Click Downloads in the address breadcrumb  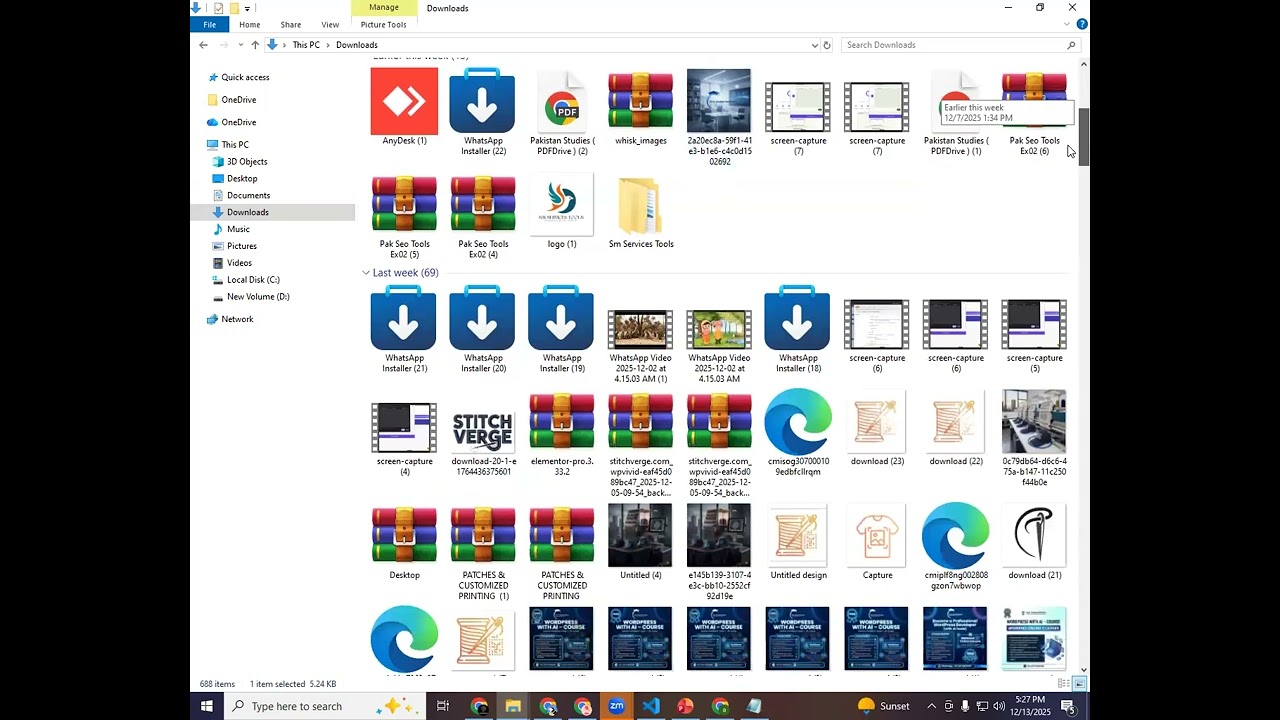pyautogui.click(x=357, y=45)
